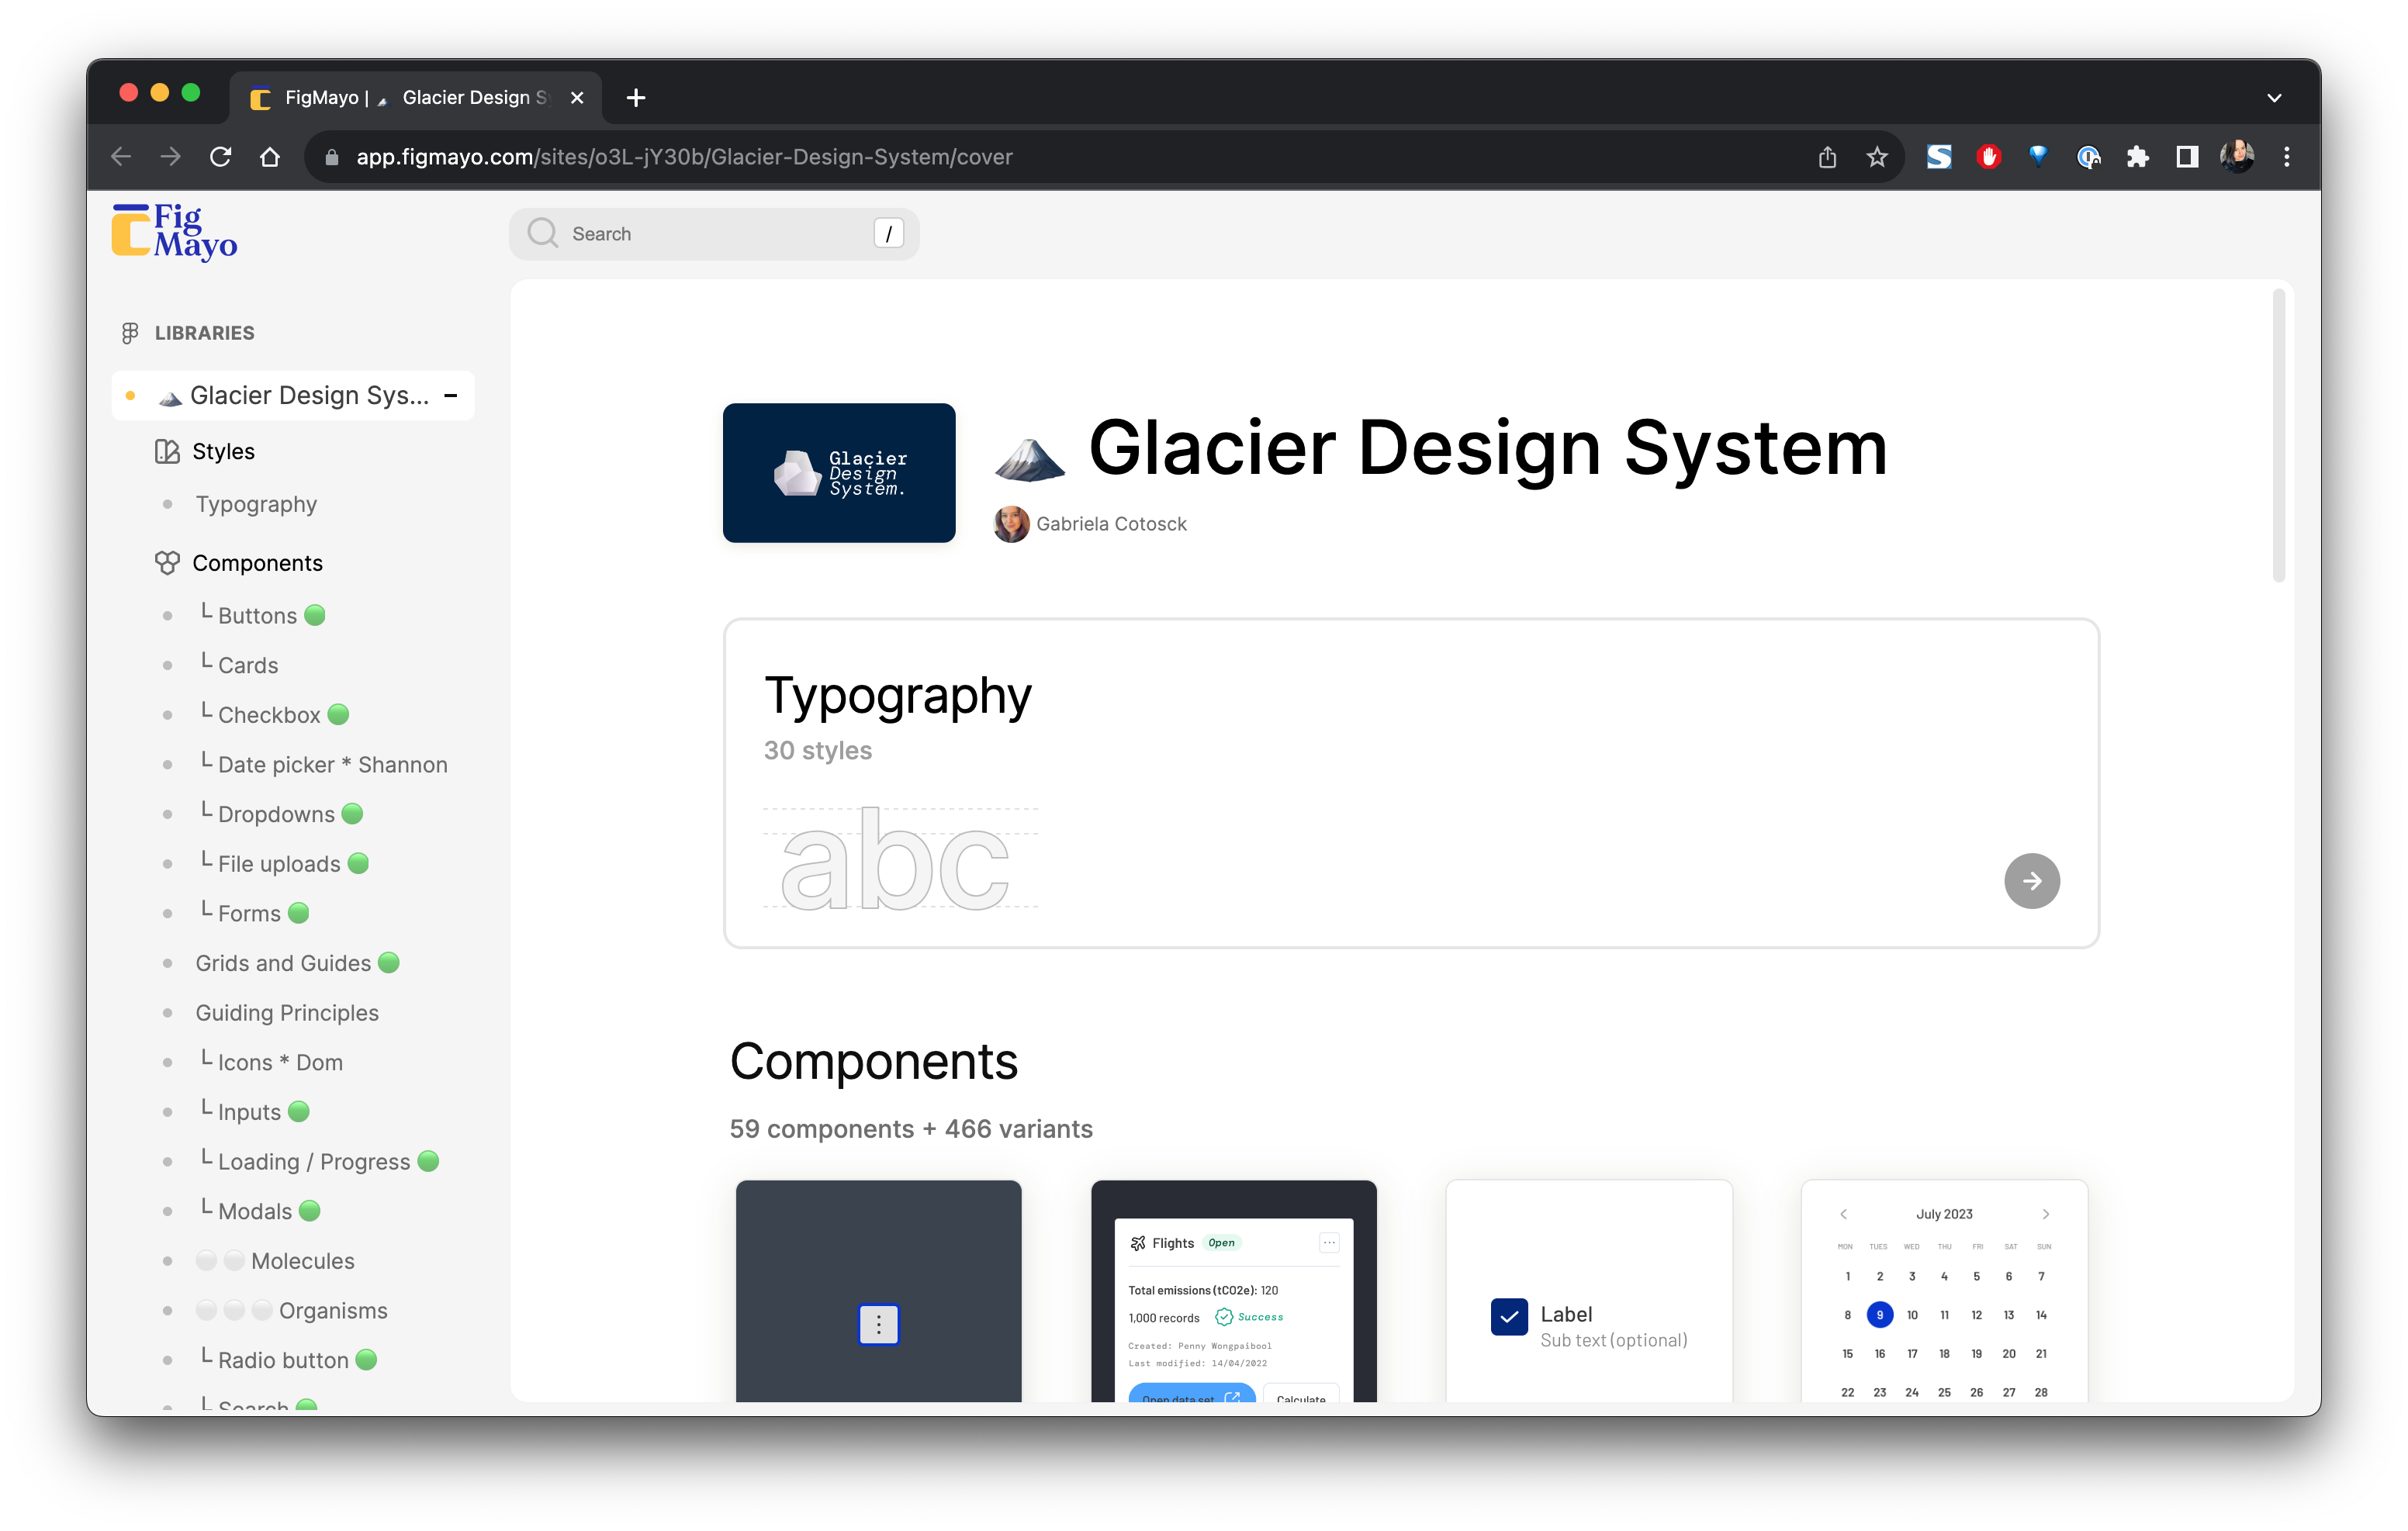Open the July 2023 date picker thumbnail

point(1943,1291)
